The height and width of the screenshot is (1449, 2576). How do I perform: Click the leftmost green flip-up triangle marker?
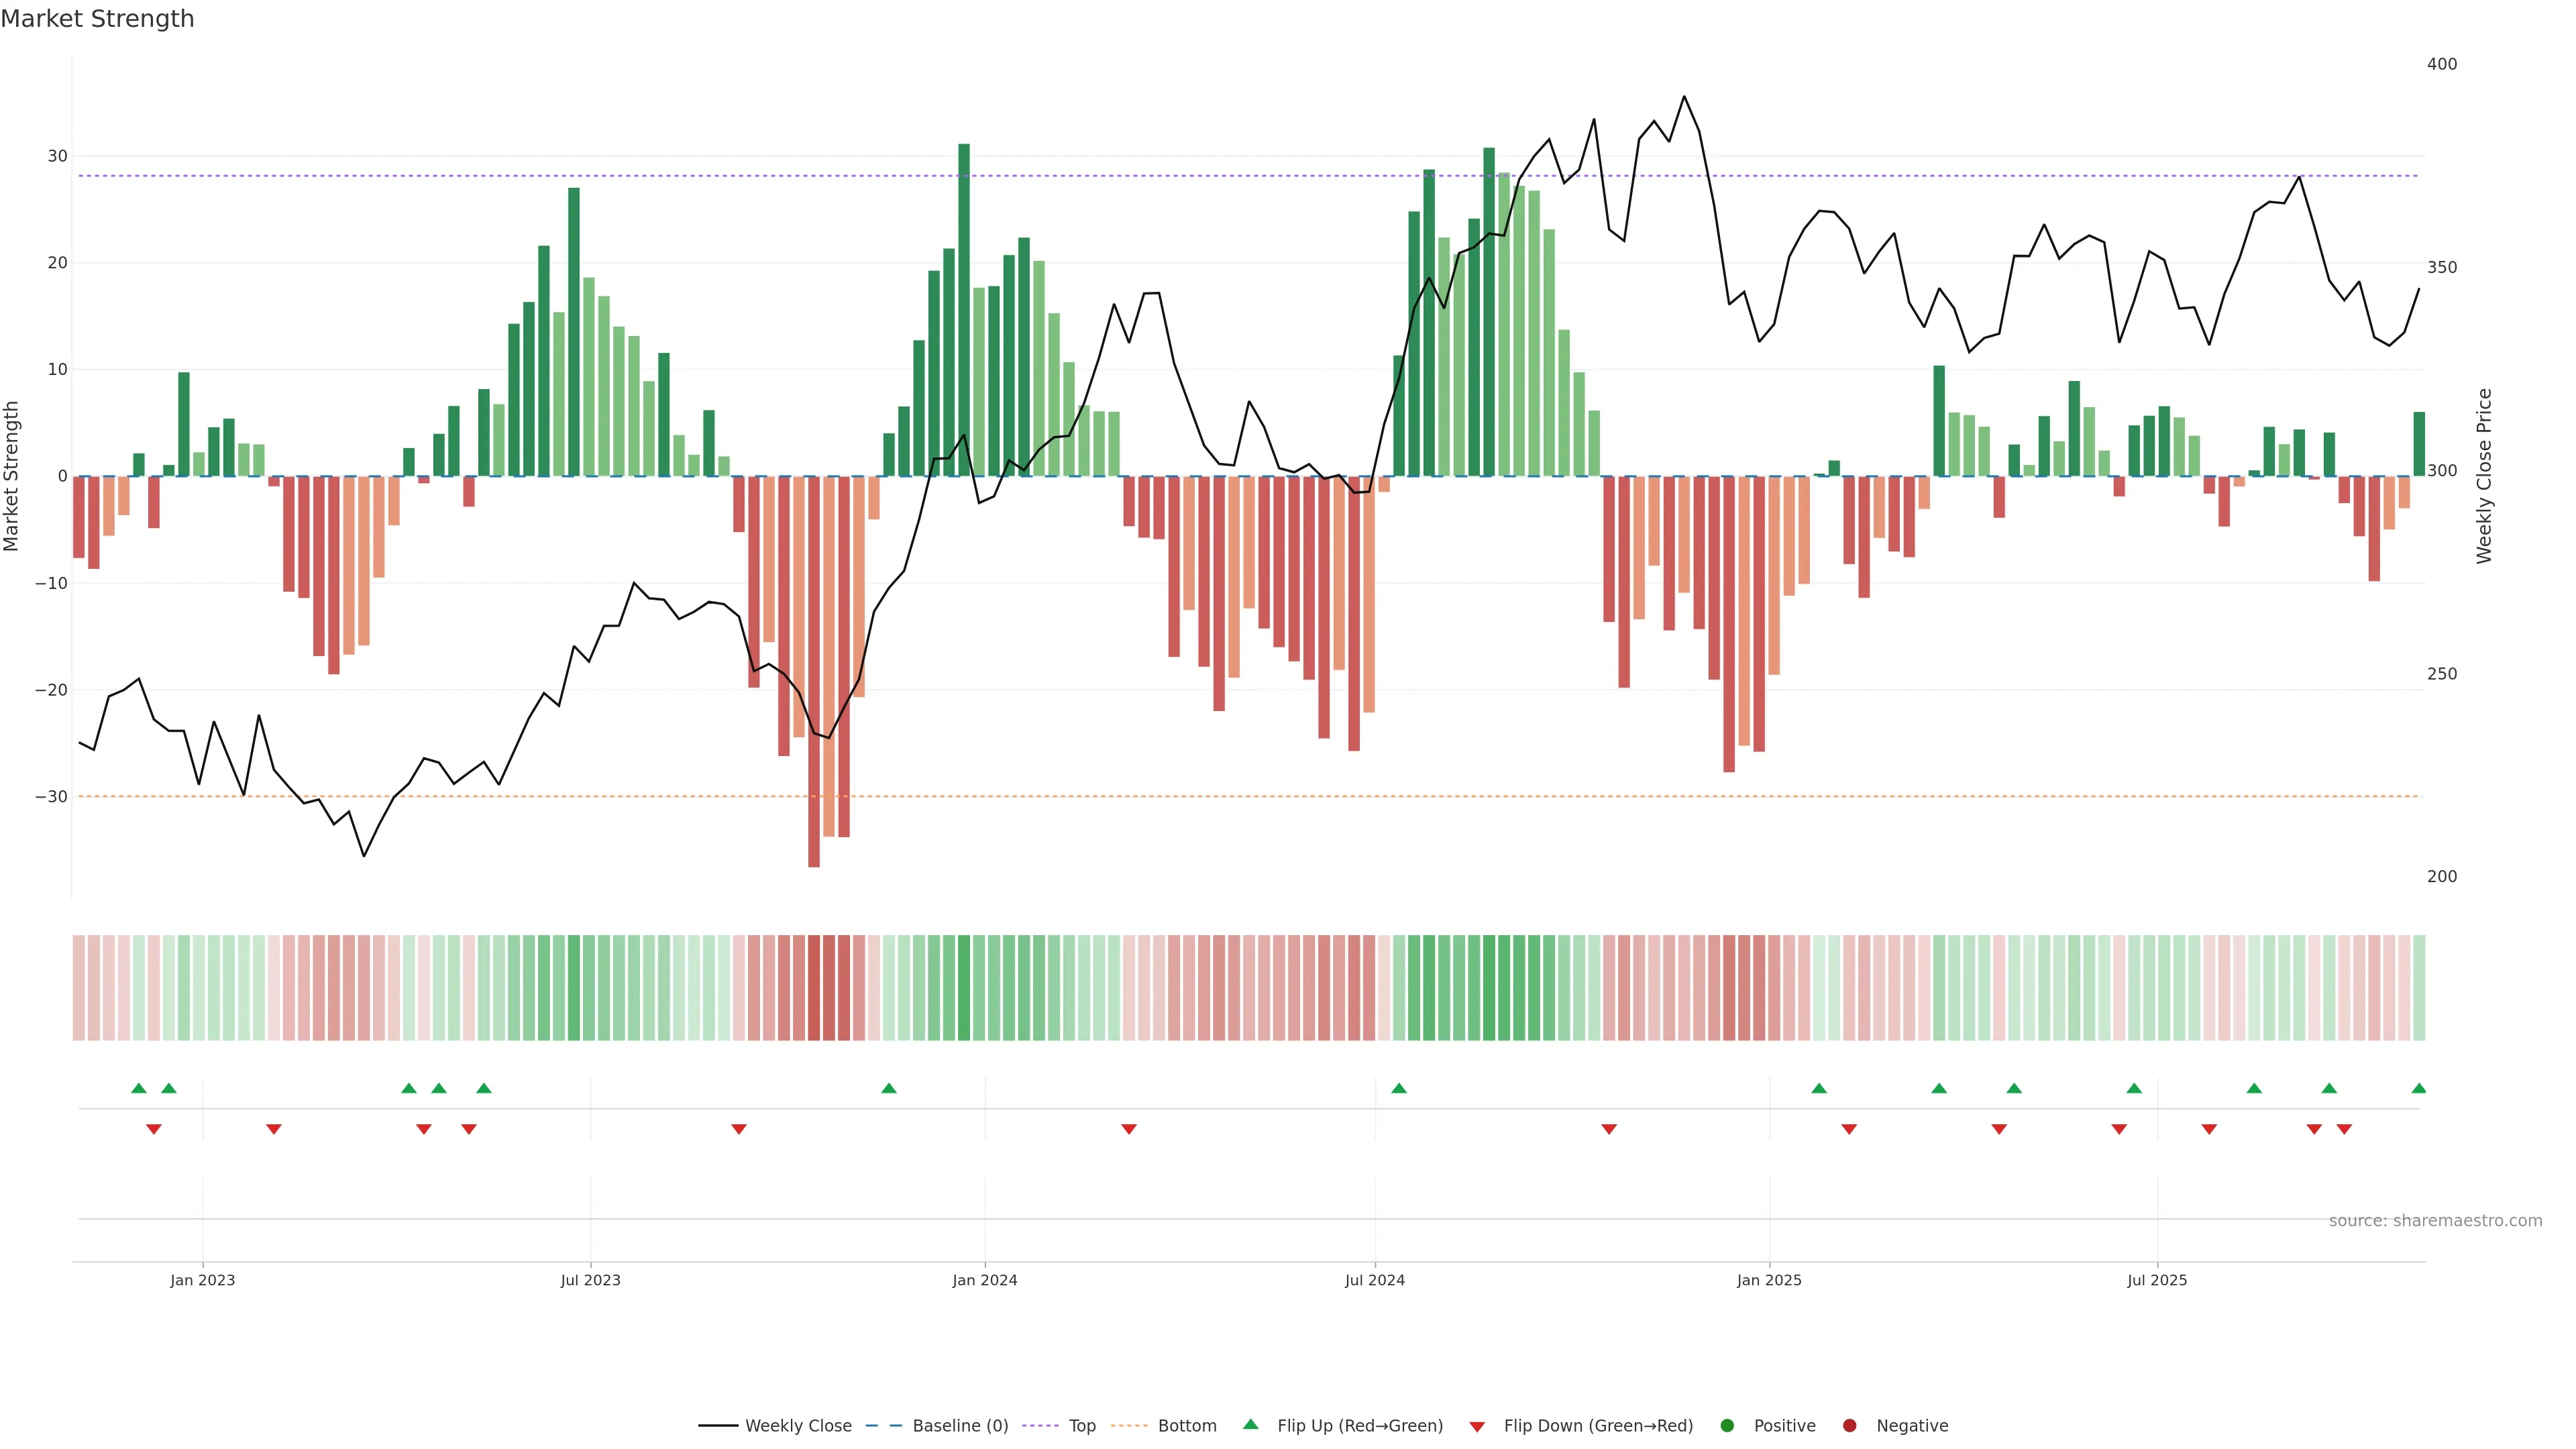coord(139,1088)
